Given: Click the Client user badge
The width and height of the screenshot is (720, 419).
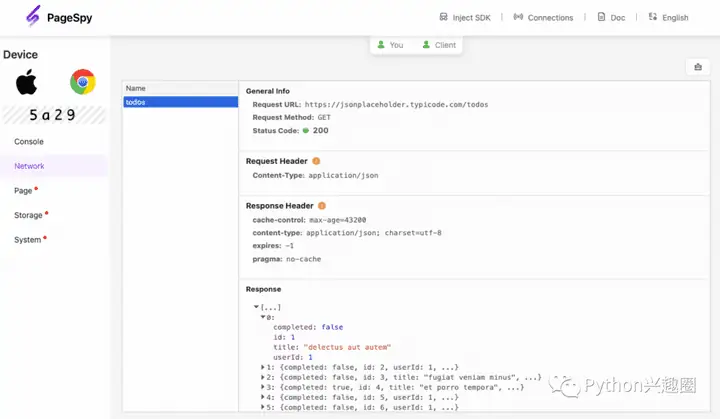Looking at the screenshot, I should (x=438, y=45).
